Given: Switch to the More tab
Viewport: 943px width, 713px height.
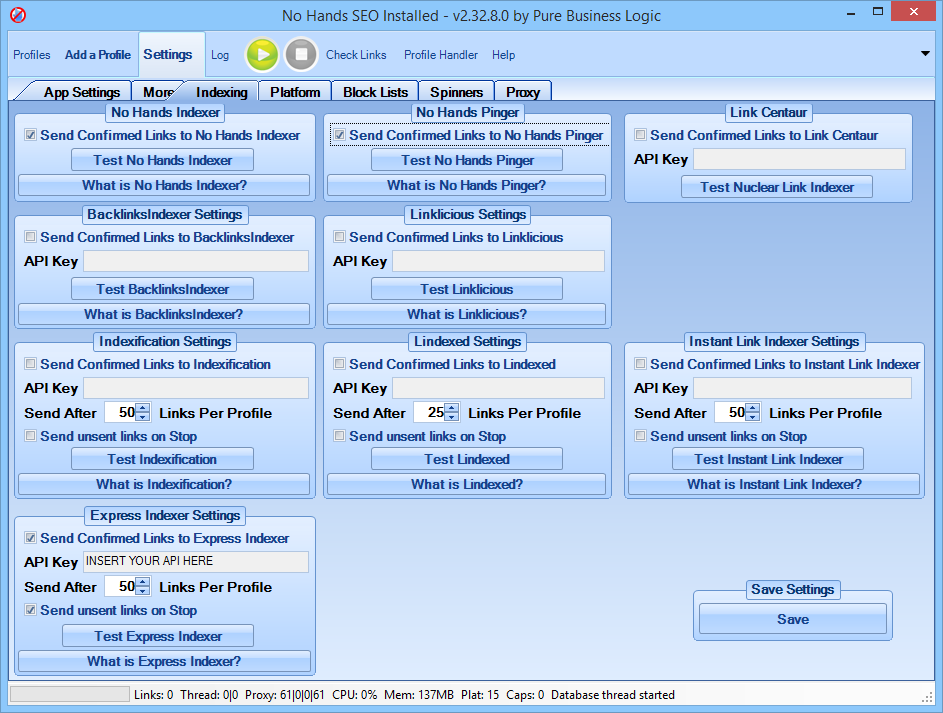Looking at the screenshot, I should pyautogui.click(x=158, y=92).
